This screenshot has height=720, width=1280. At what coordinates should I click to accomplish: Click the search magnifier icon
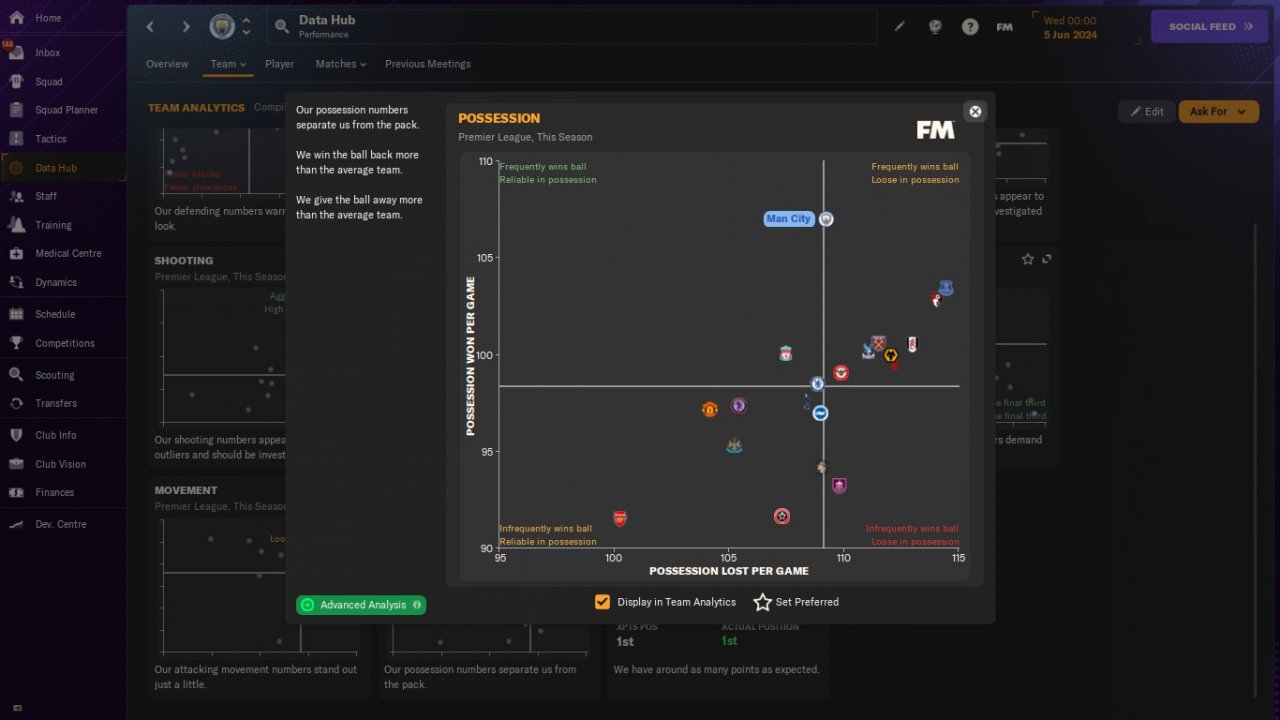pyautogui.click(x=282, y=27)
